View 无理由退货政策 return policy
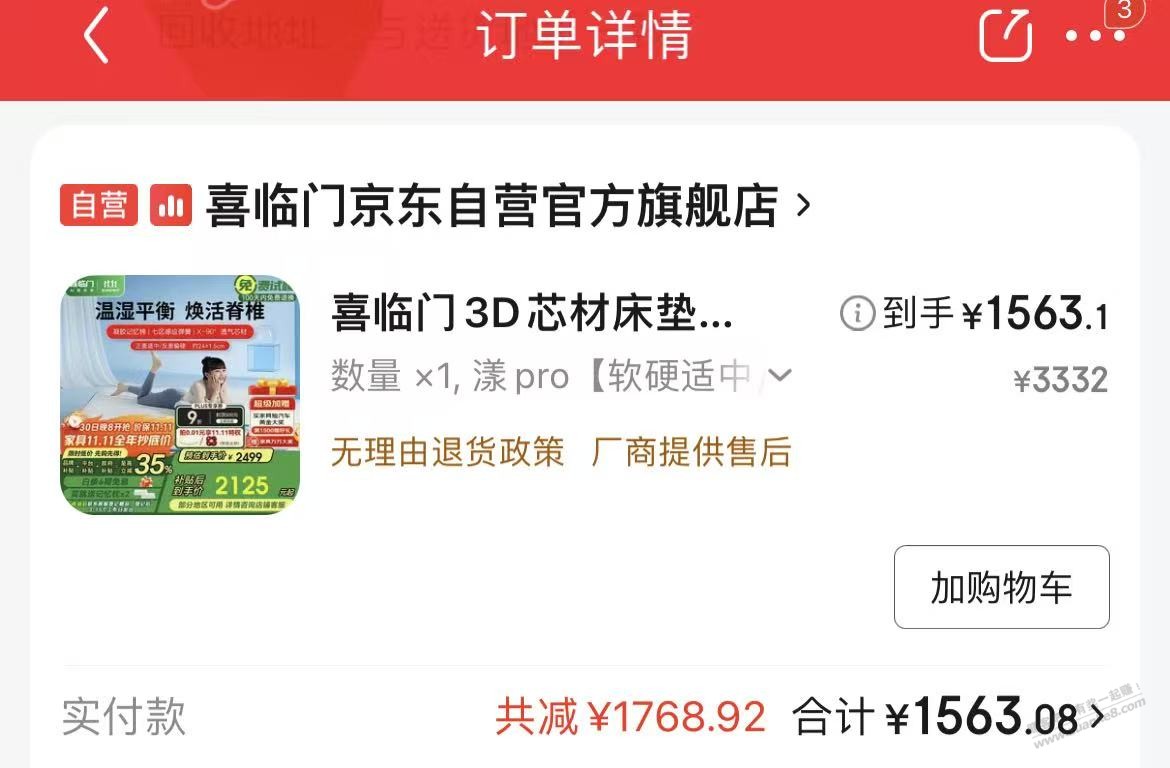 (x=448, y=452)
